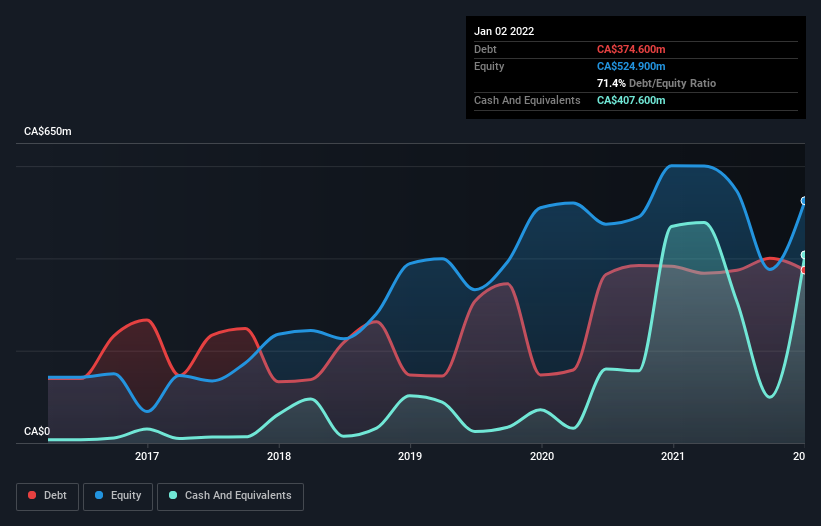Click the red Debt endpoint marker

[x=804, y=270]
